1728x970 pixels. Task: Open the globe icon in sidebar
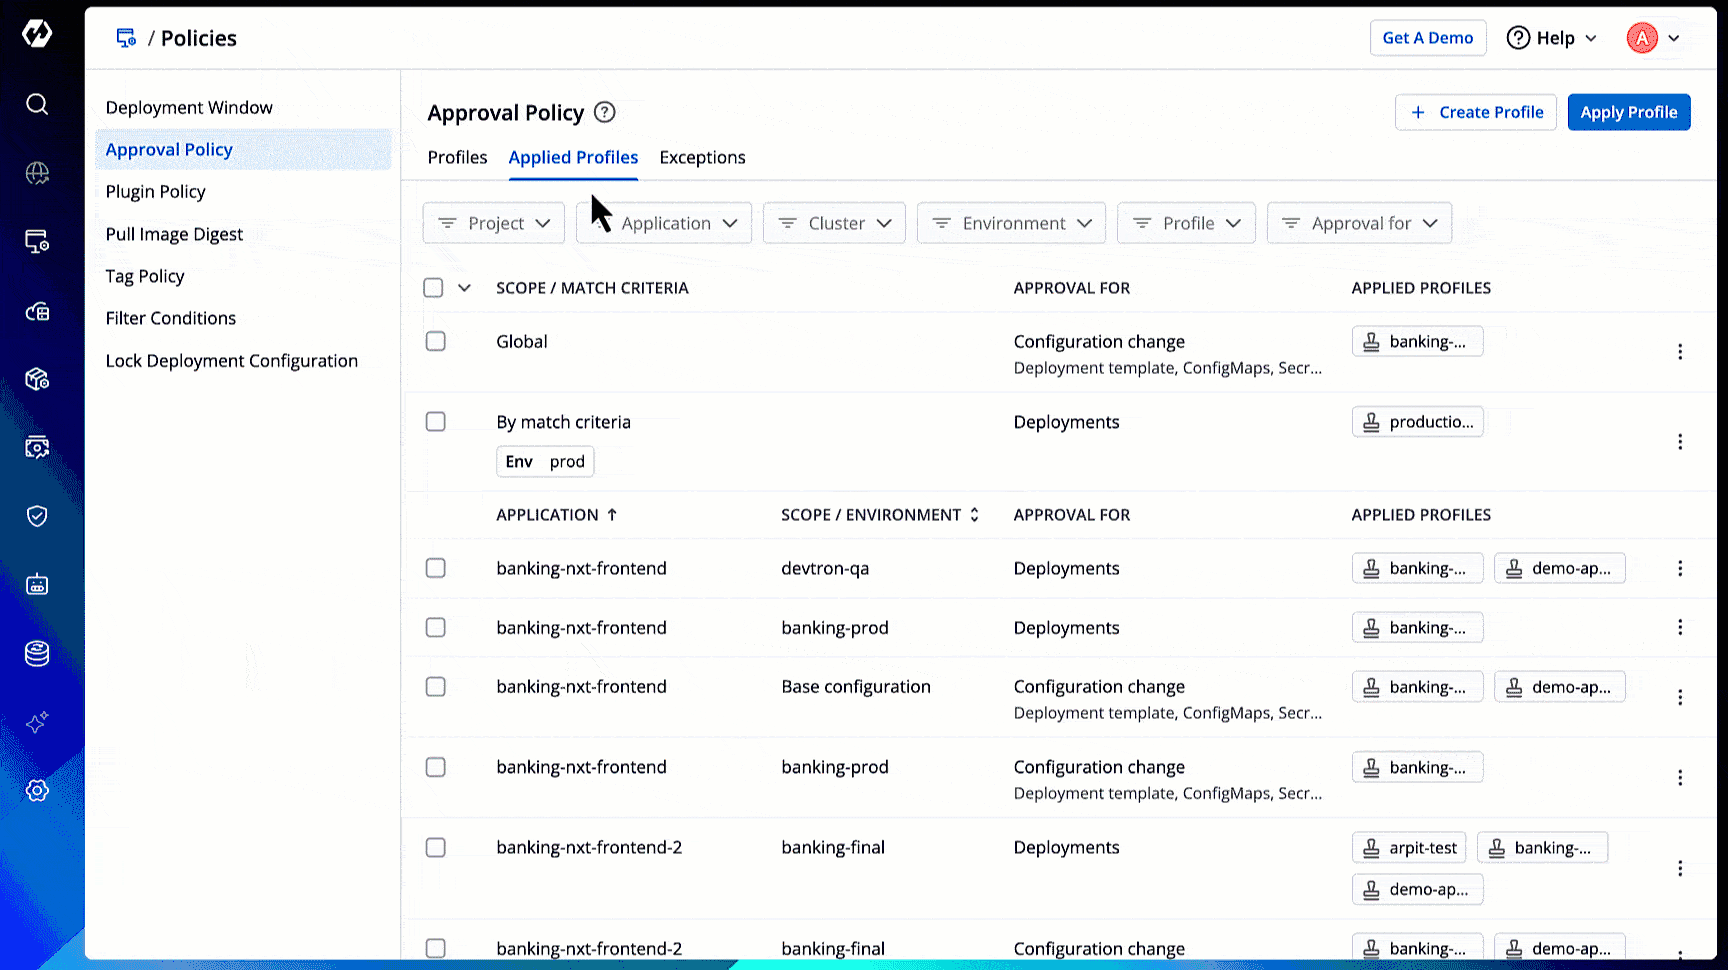[x=37, y=173]
